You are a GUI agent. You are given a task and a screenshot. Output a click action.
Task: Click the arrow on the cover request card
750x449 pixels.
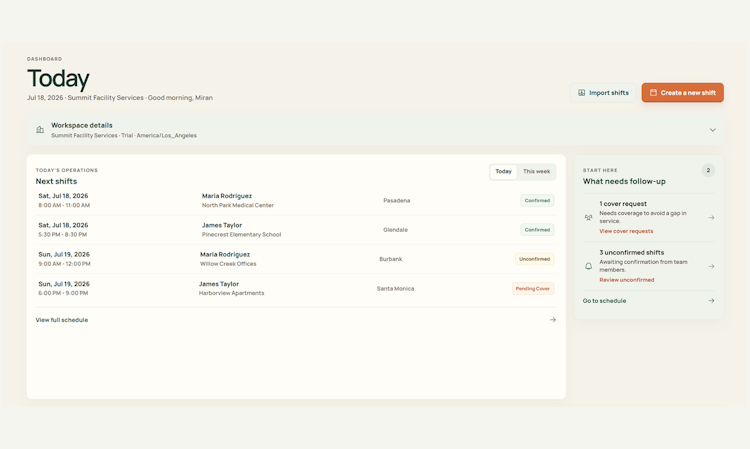click(x=711, y=218)
